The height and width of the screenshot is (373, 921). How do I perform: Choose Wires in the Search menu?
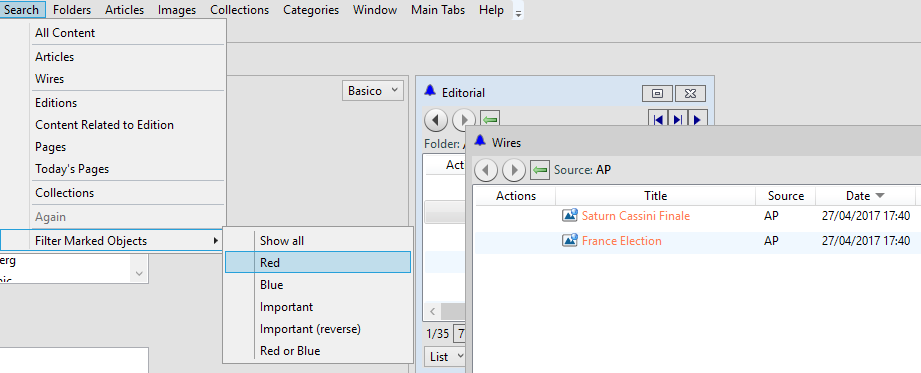[x=113, y=79]
